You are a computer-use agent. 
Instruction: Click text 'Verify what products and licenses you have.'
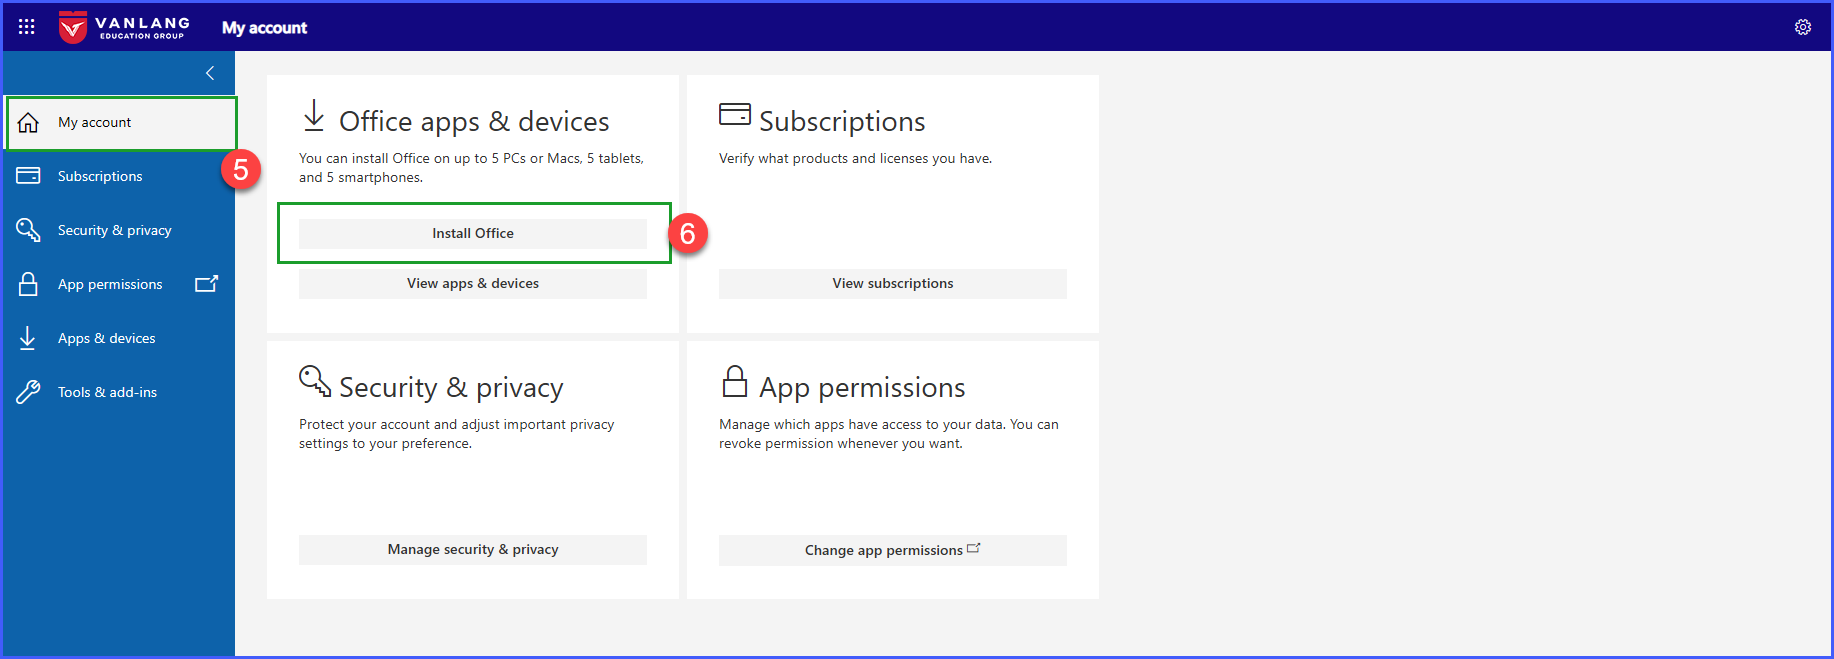pos(855,158)
